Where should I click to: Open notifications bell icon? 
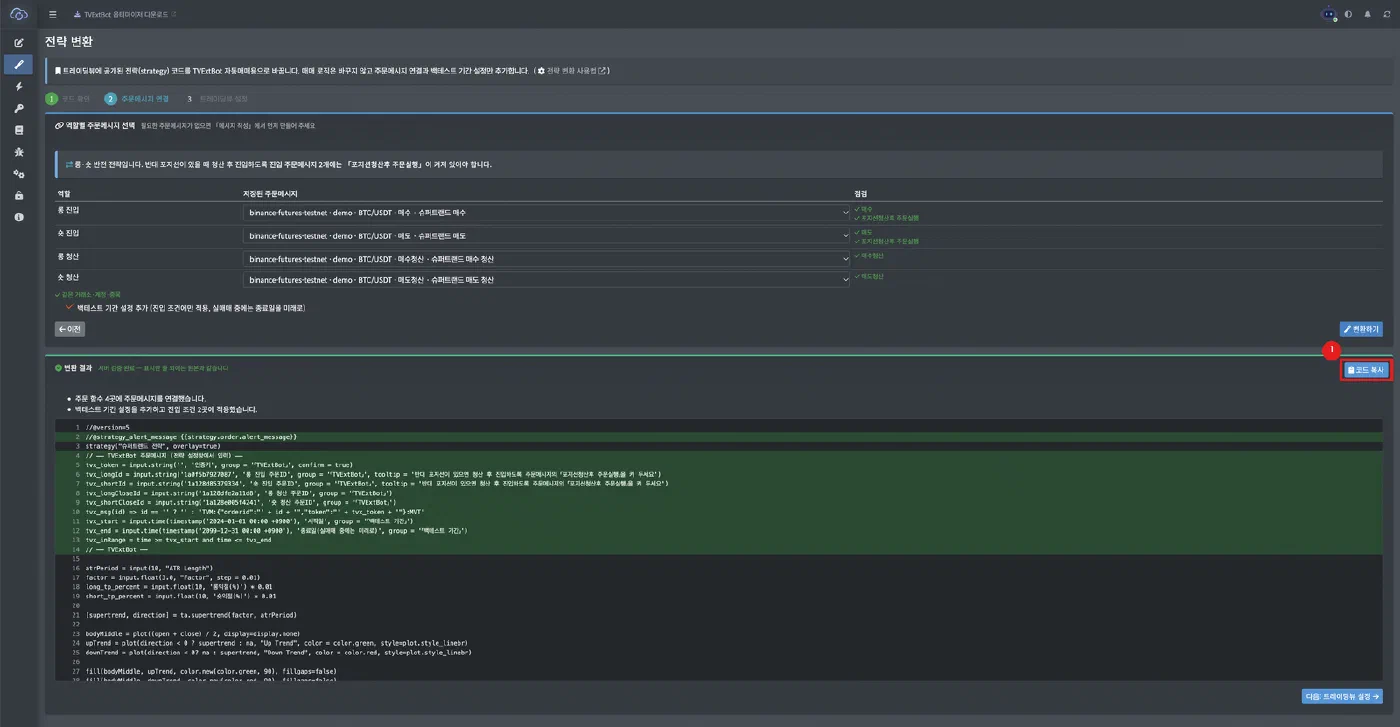tap(1367, 14)
